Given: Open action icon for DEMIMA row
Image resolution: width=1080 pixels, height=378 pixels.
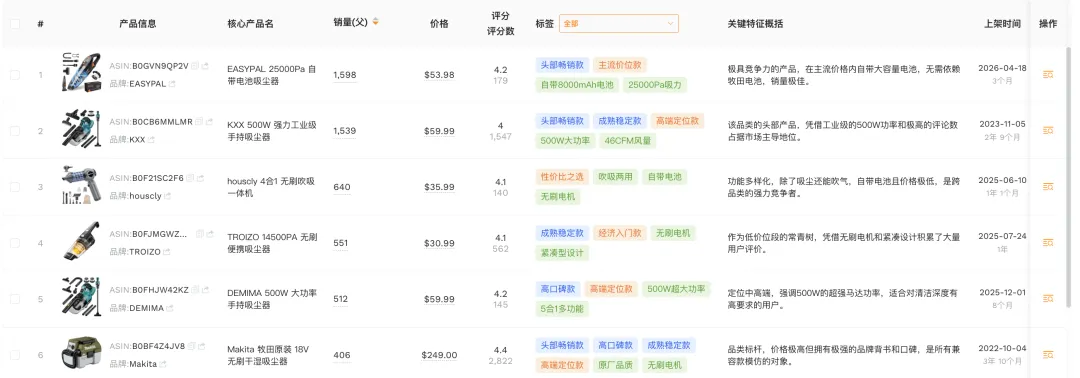Looking at the screenshot, I should click(x=1048, y=299).
